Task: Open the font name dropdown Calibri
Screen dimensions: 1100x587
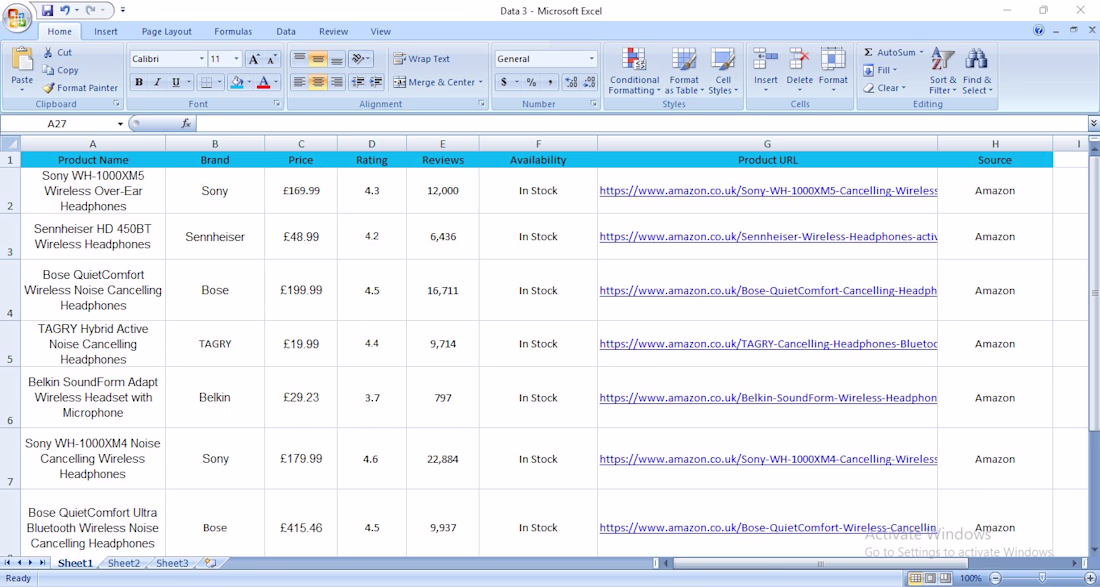Action: [202, 60]
